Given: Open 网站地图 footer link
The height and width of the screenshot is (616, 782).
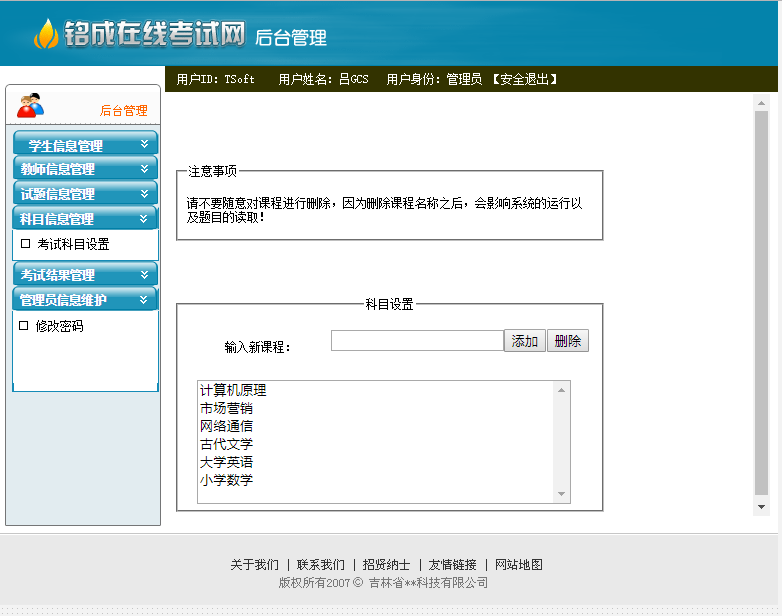Looking at the screenshot, I should pyautogui.click(x=519, y=565).
